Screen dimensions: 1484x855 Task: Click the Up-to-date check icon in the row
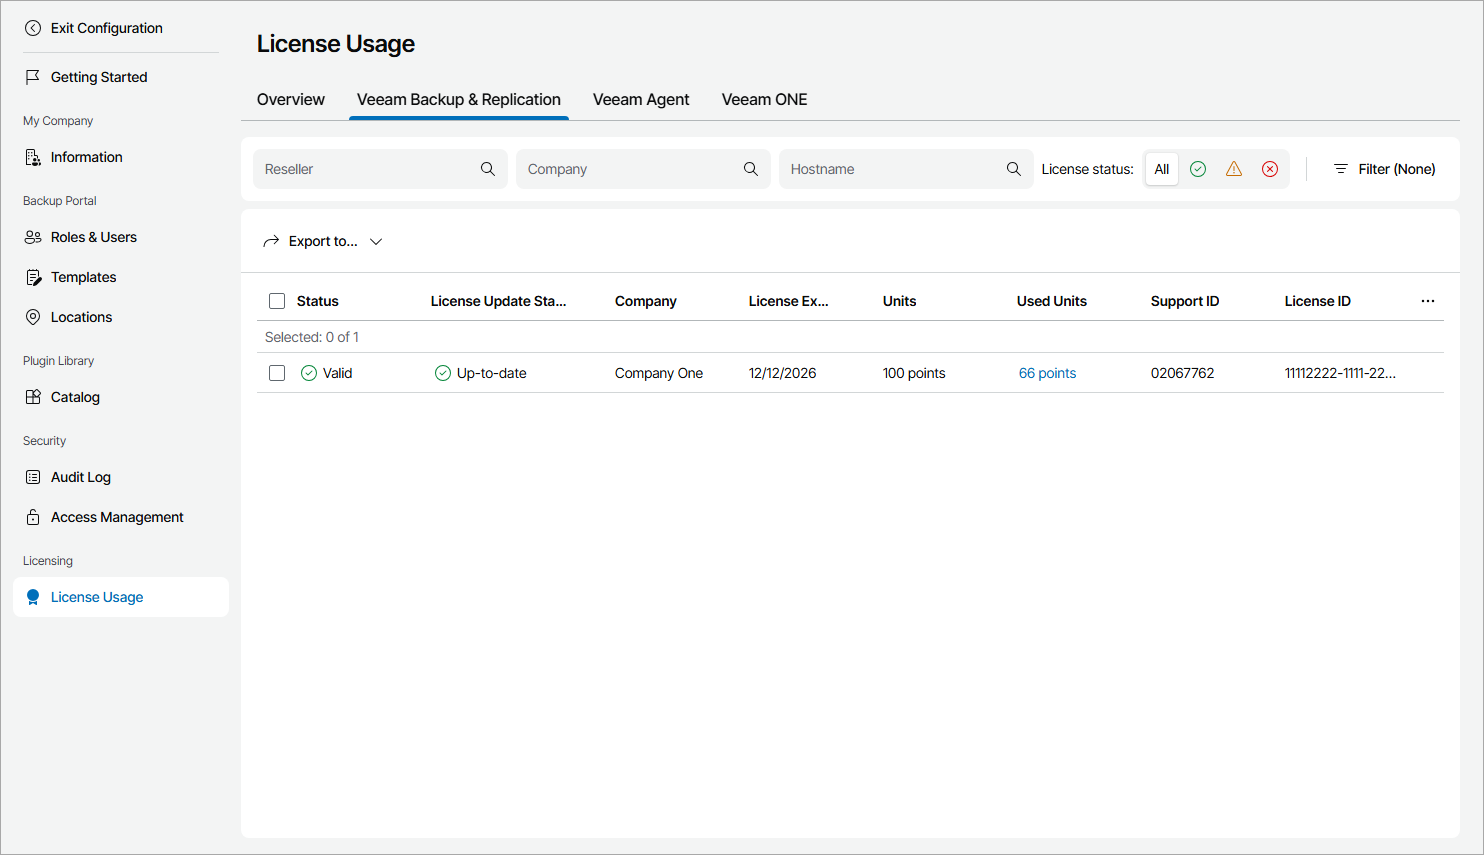[x=443, y=373]
